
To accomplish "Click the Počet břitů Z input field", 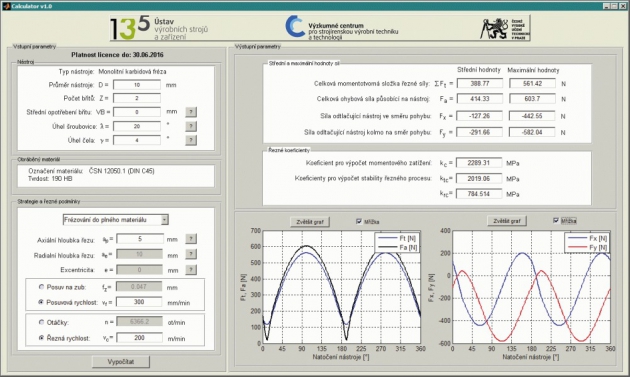I will [137, 98].
